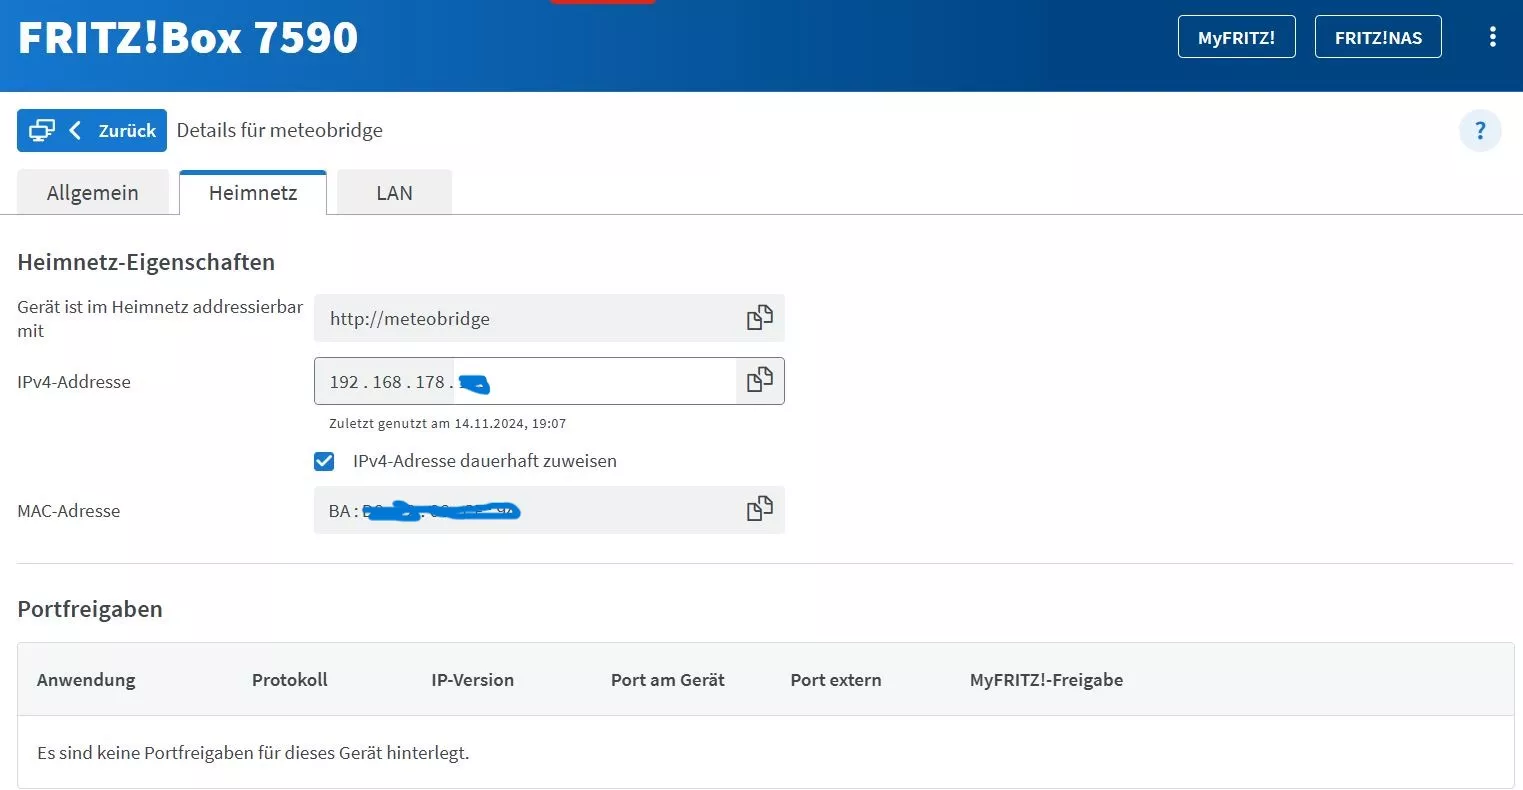Click the Heimnetz-Eigenschaften heading

click(x=146, y=262)
